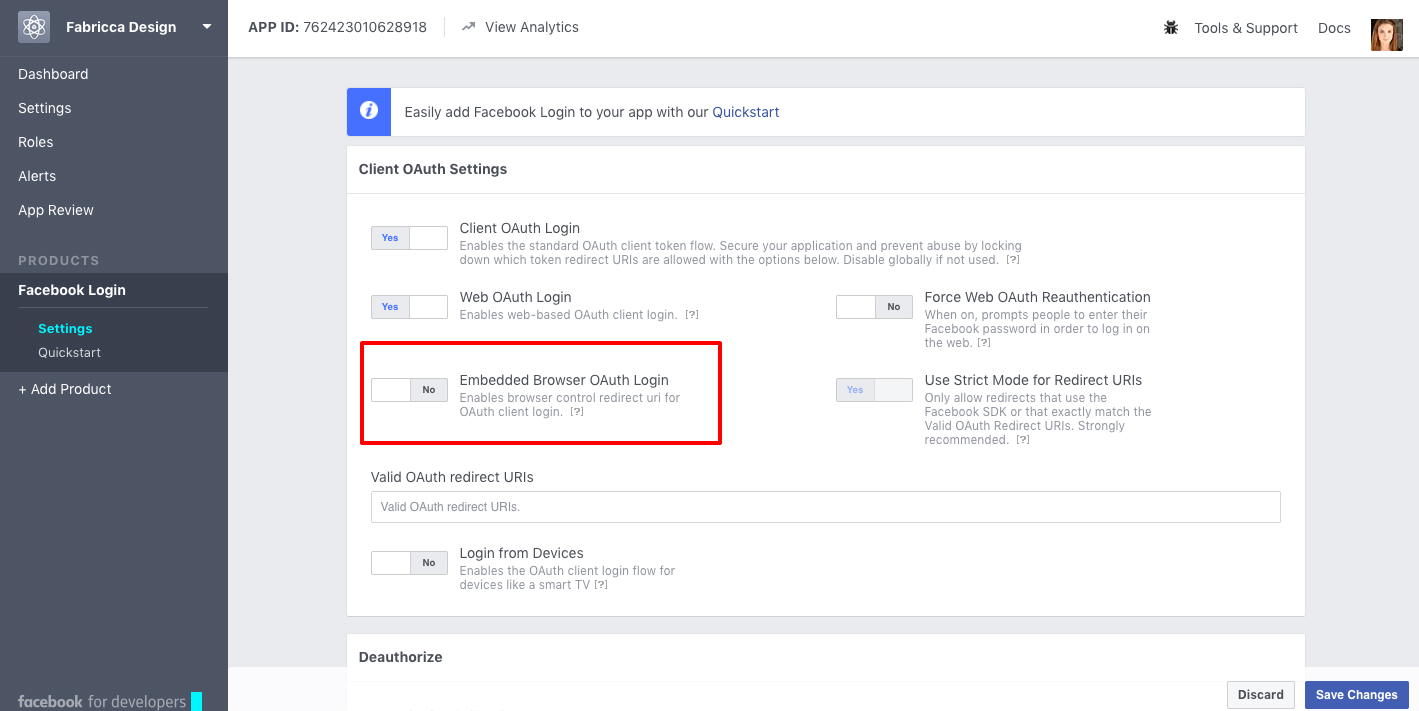The height and width of the screenshot is (711, 1419).
Task: Follow the Quickstart link in the banner
Action: [x=745, y=112]
